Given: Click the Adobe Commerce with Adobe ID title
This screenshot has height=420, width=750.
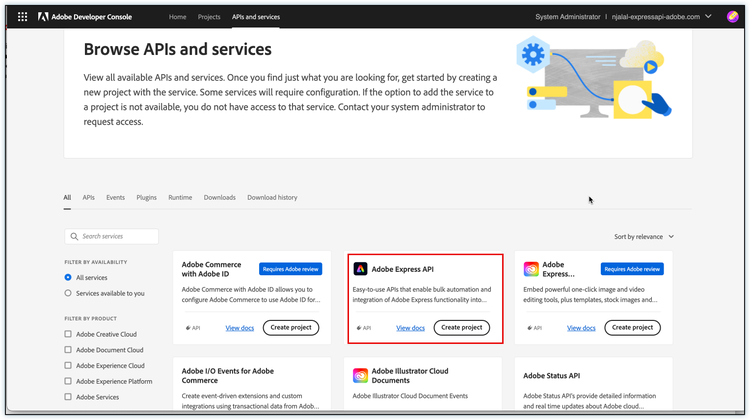Looking at the screenshot, I should pyautogui.click(x=211, y=269).
